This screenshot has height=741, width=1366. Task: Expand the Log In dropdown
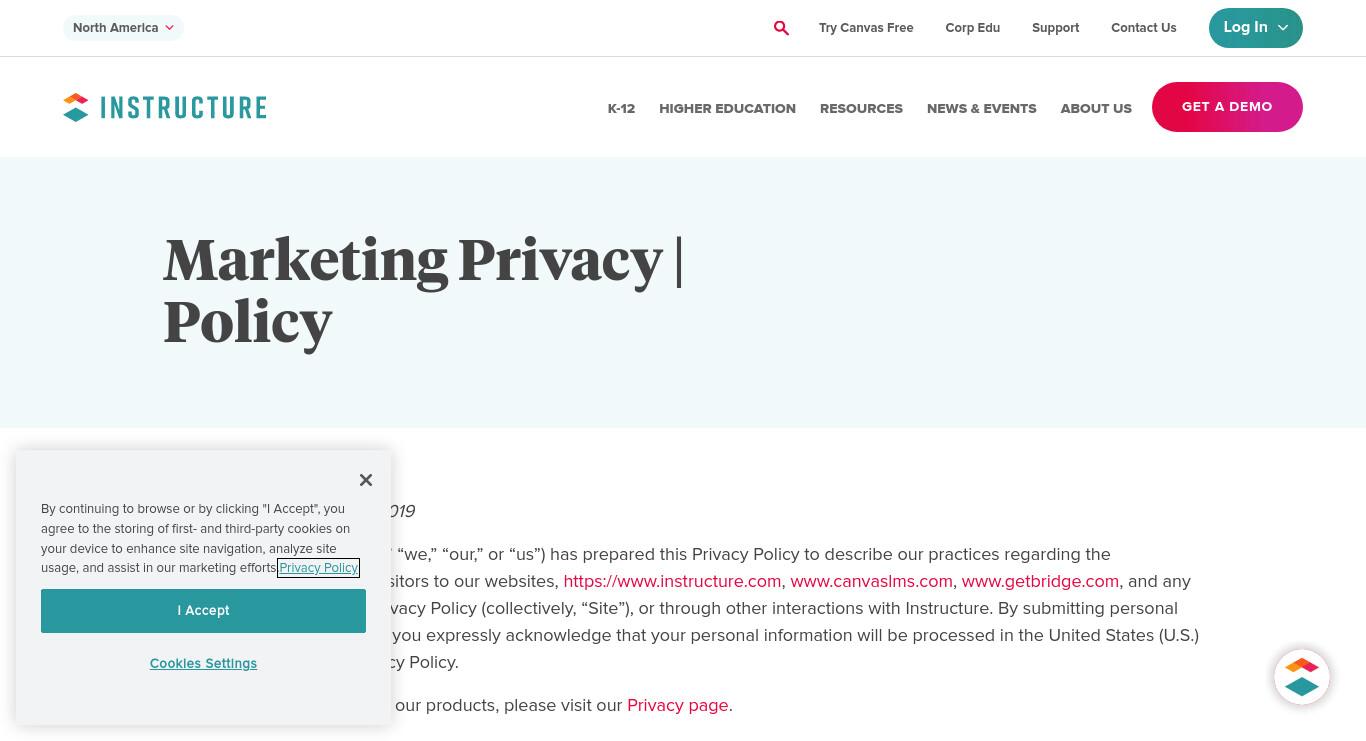coord(1255,28)
